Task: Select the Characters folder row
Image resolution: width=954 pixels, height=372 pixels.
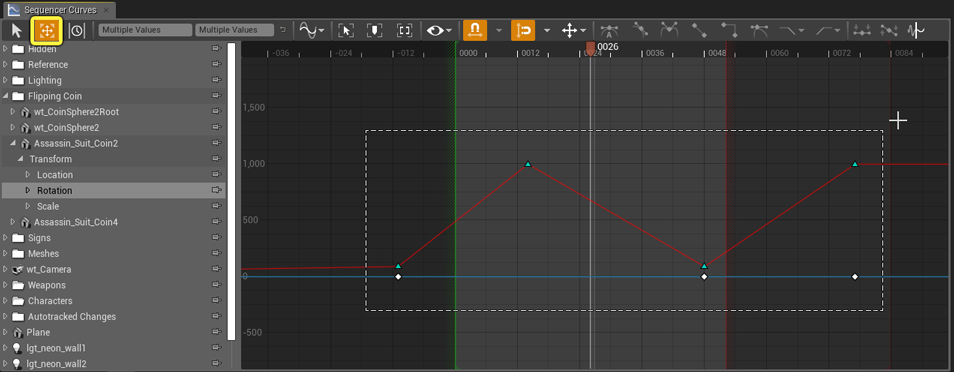Action: pos(113,301)
